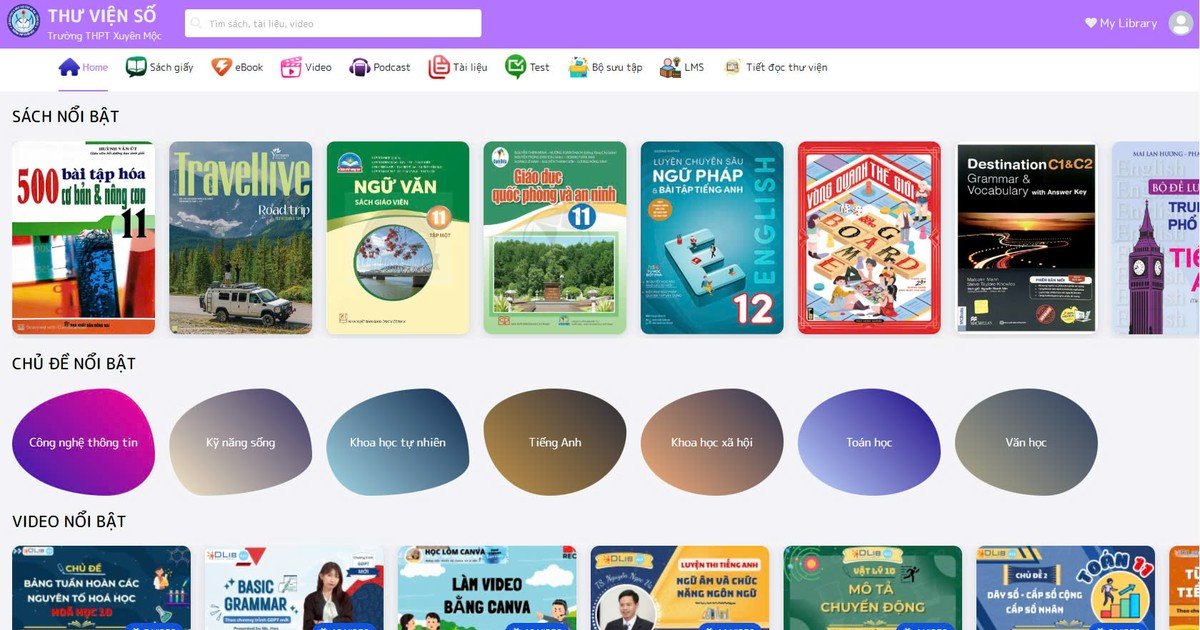Screen dimensions: 1200x630
Task: Open My Library link
Action: click(1121, 23)
